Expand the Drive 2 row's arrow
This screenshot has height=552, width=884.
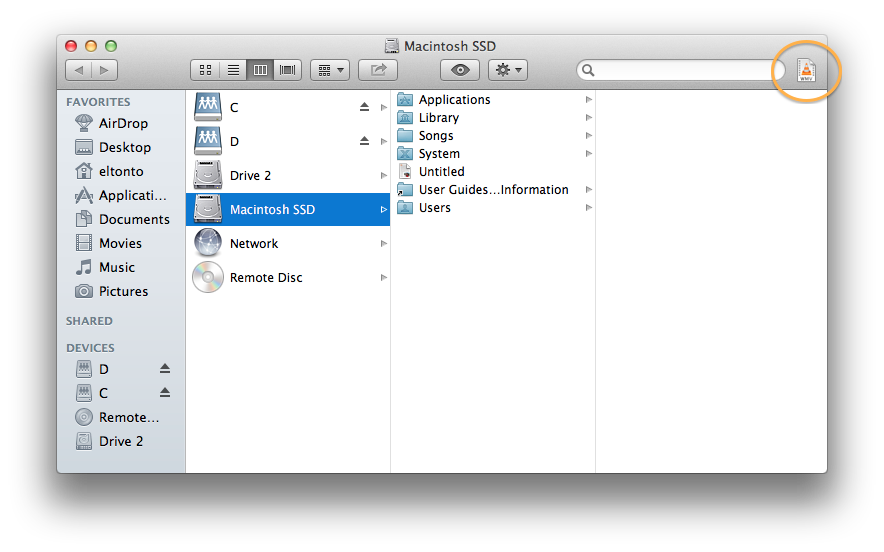tap(383, 175)
